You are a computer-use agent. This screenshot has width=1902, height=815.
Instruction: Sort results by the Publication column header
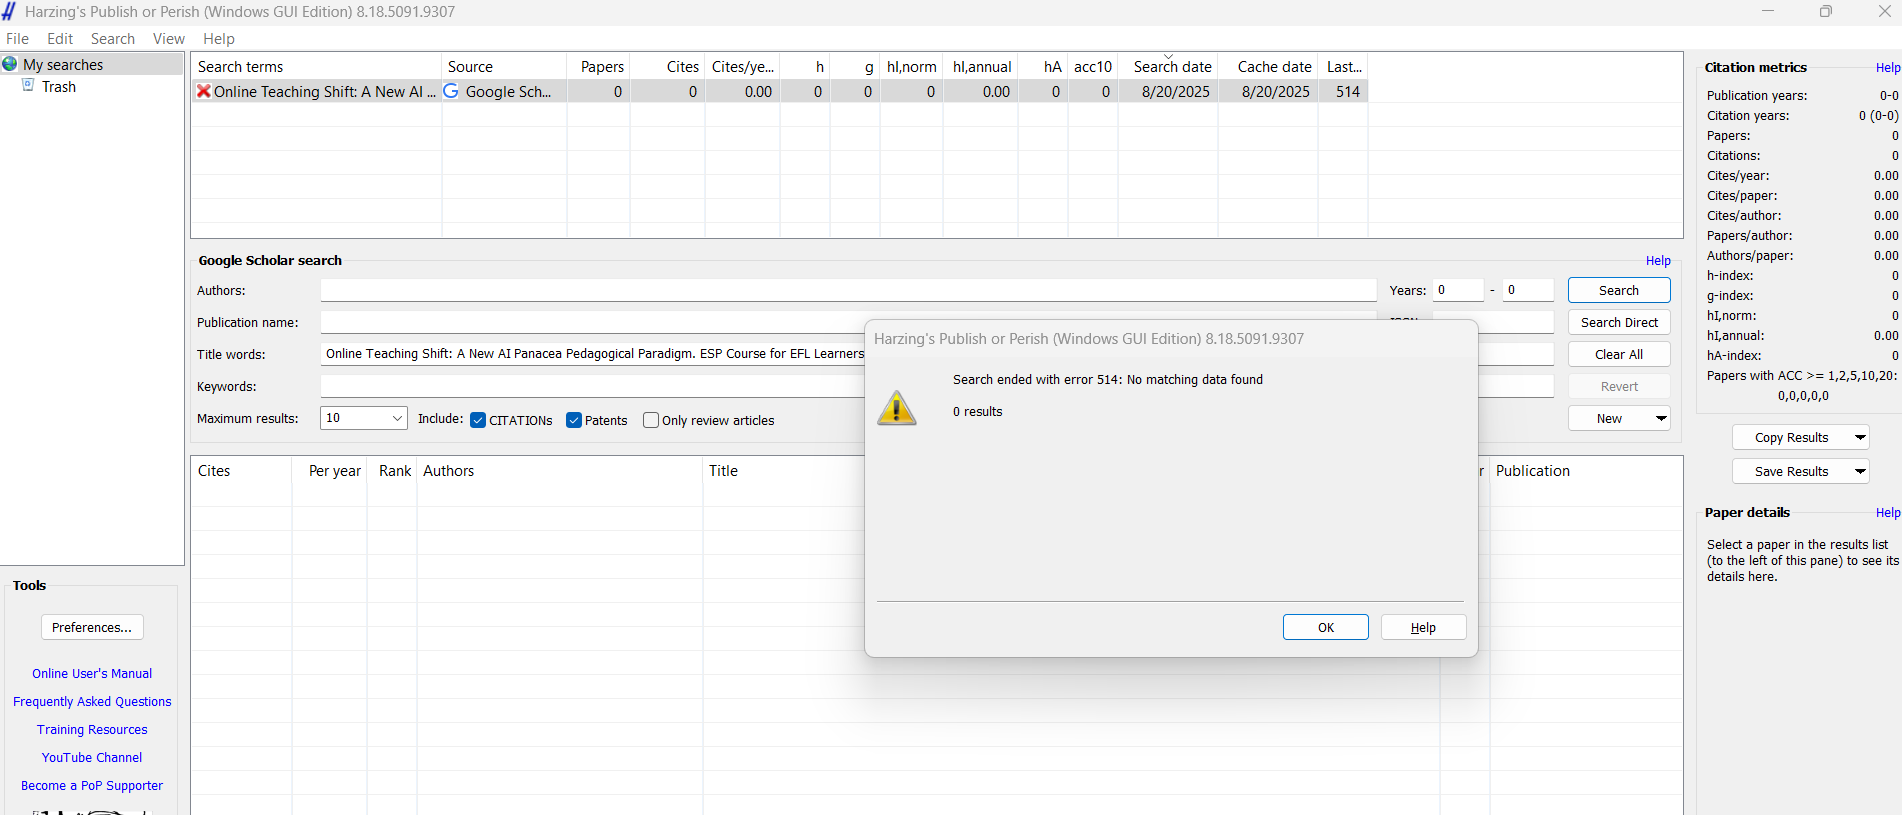(1586, 471)
